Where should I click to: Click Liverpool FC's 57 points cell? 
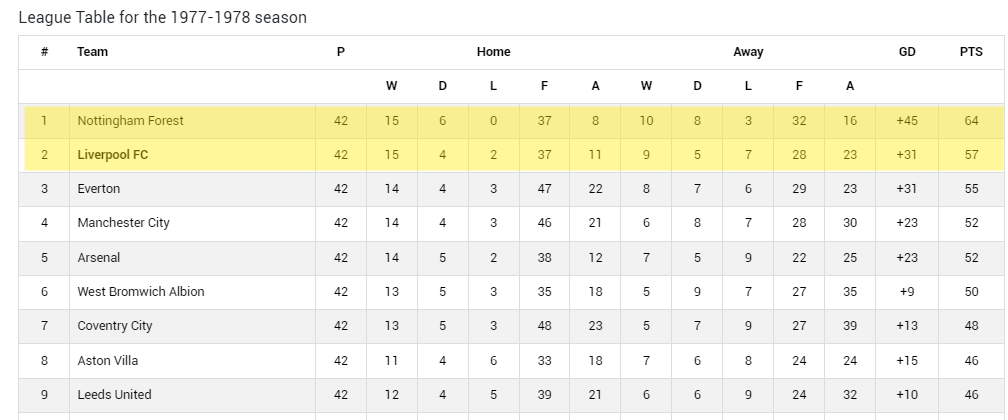pyautogui.click(x=971, y=155)
